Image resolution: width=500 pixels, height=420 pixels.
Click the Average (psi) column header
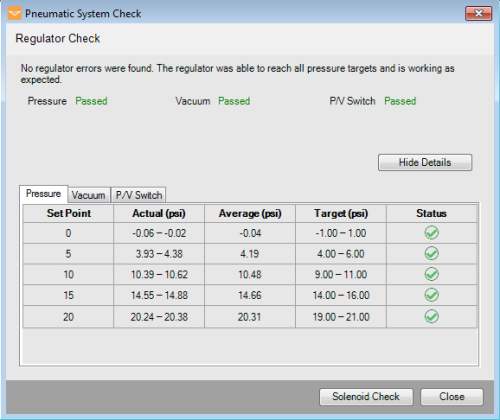(x=250, y=213)
